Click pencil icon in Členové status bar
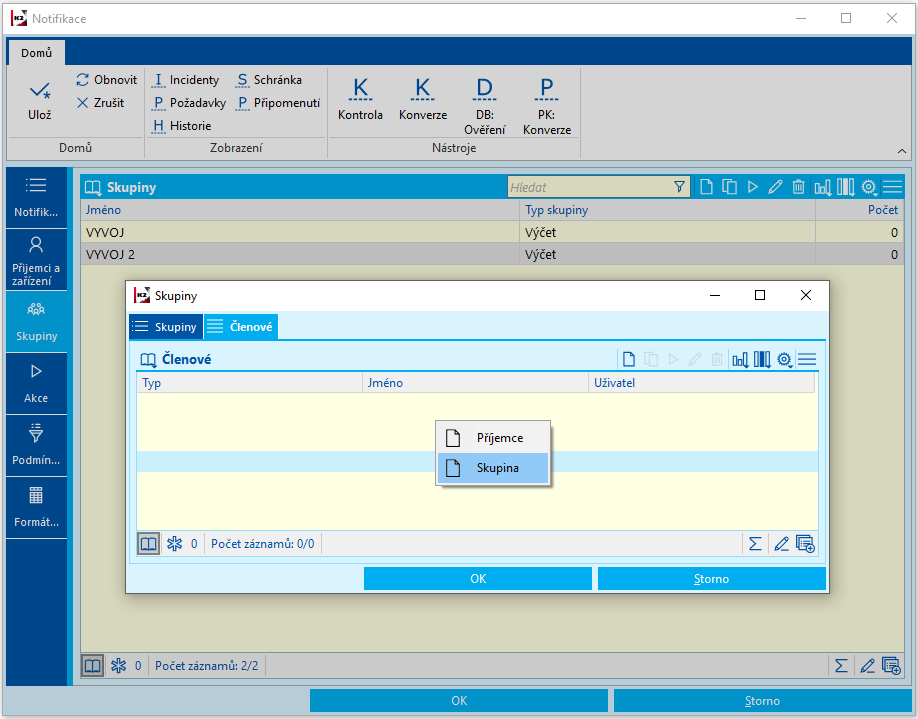Image resolution: width=918 pixels, height=719 pixels. tap(781, 544)
